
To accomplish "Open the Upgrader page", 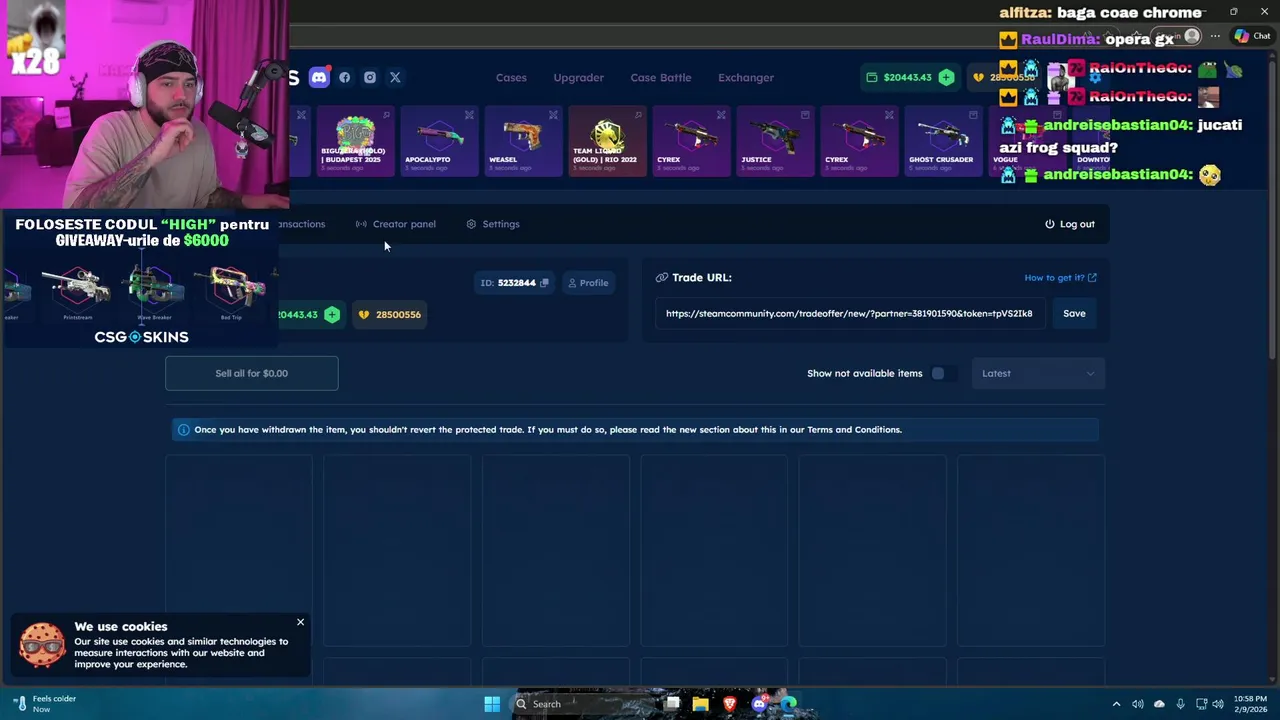I will [579, 77].
